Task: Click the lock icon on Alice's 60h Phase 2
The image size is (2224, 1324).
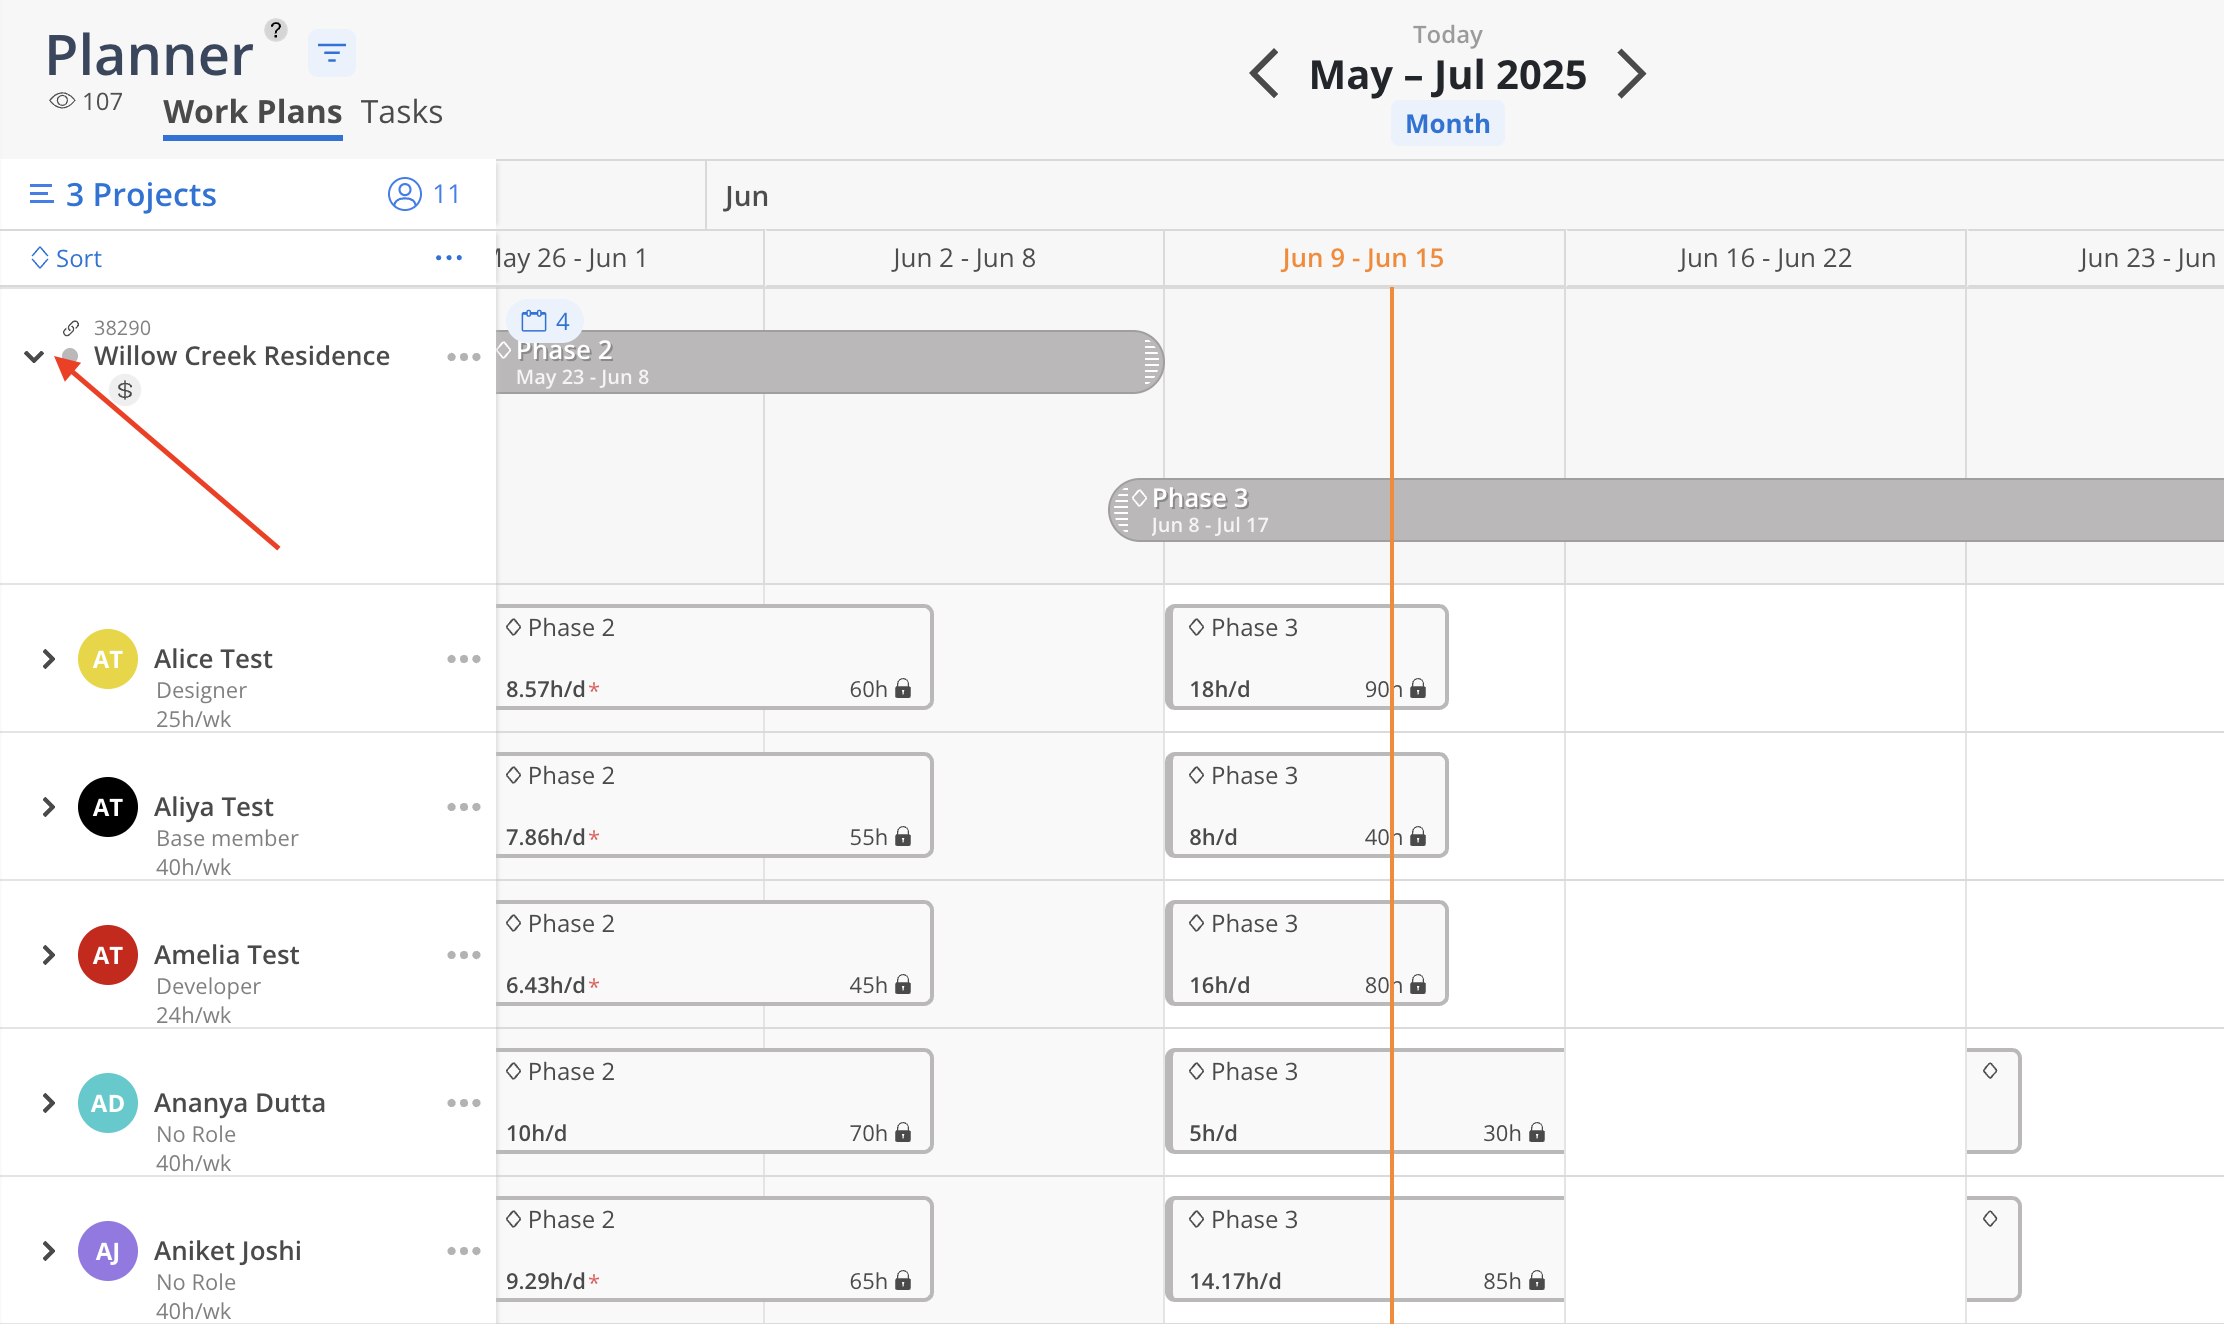Action: pyautogui.click(x=903, y=688)
